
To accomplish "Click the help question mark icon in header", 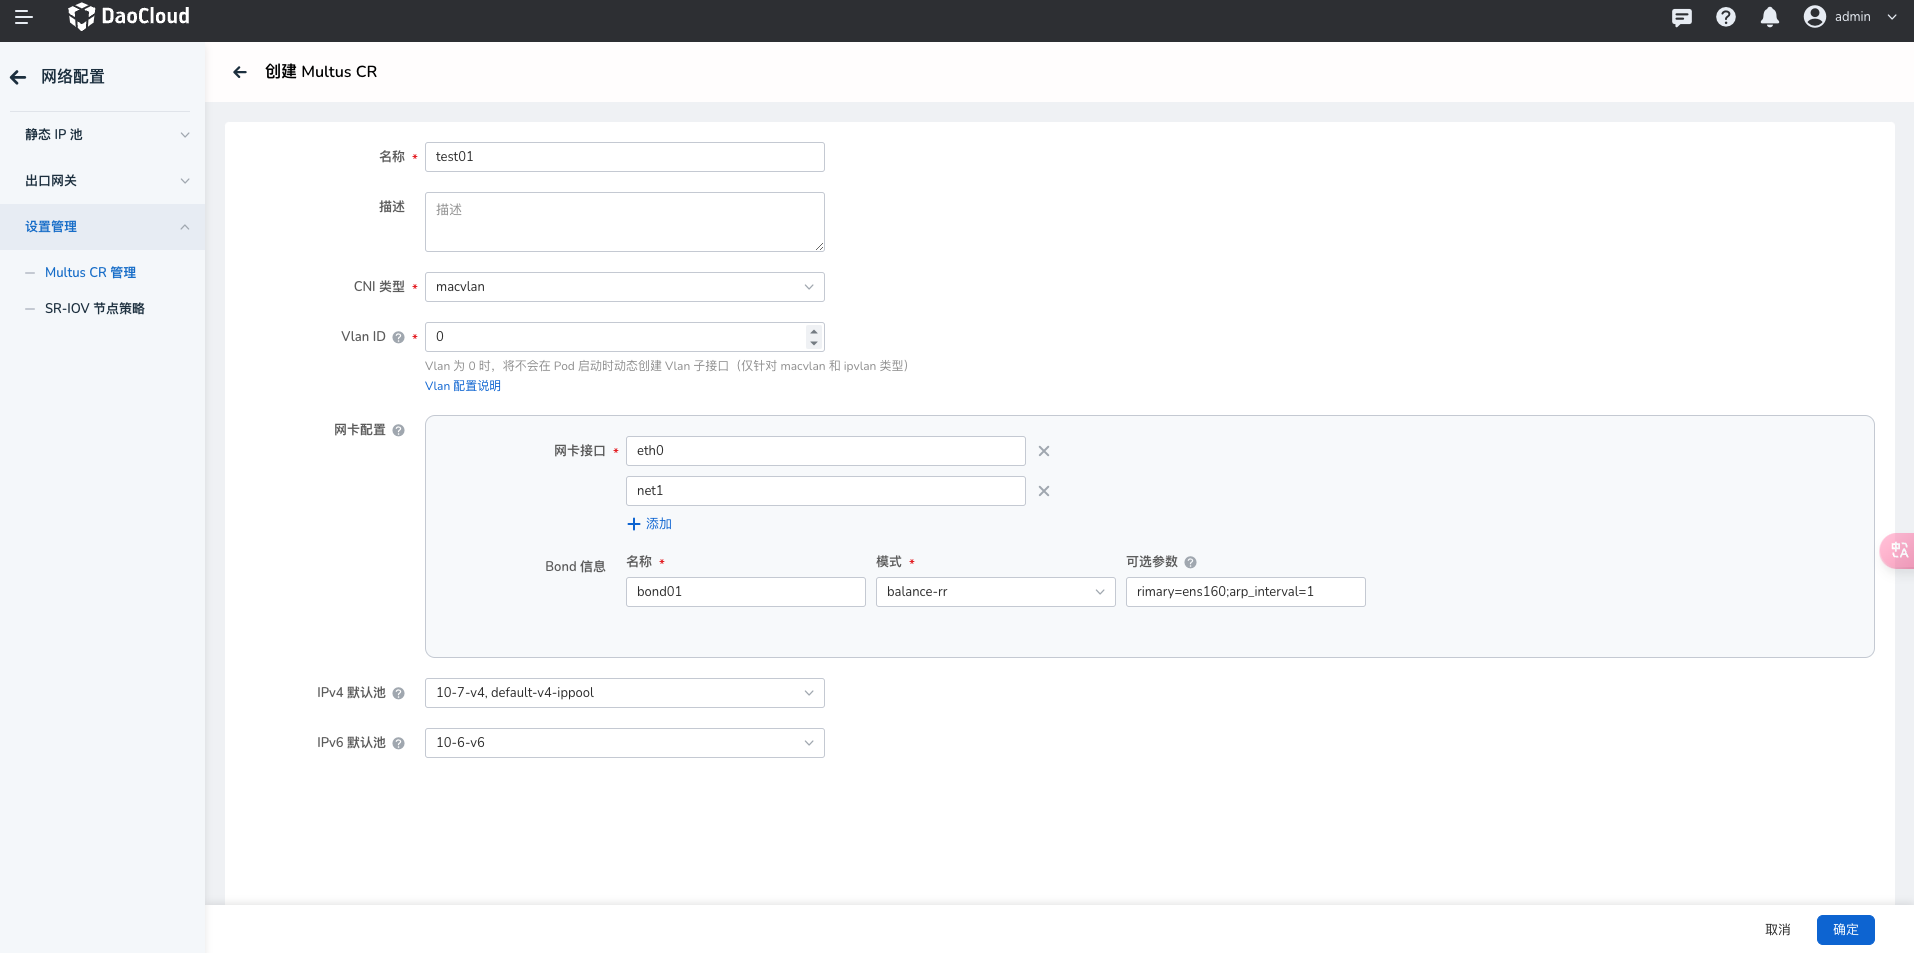I will [1726, 17].
